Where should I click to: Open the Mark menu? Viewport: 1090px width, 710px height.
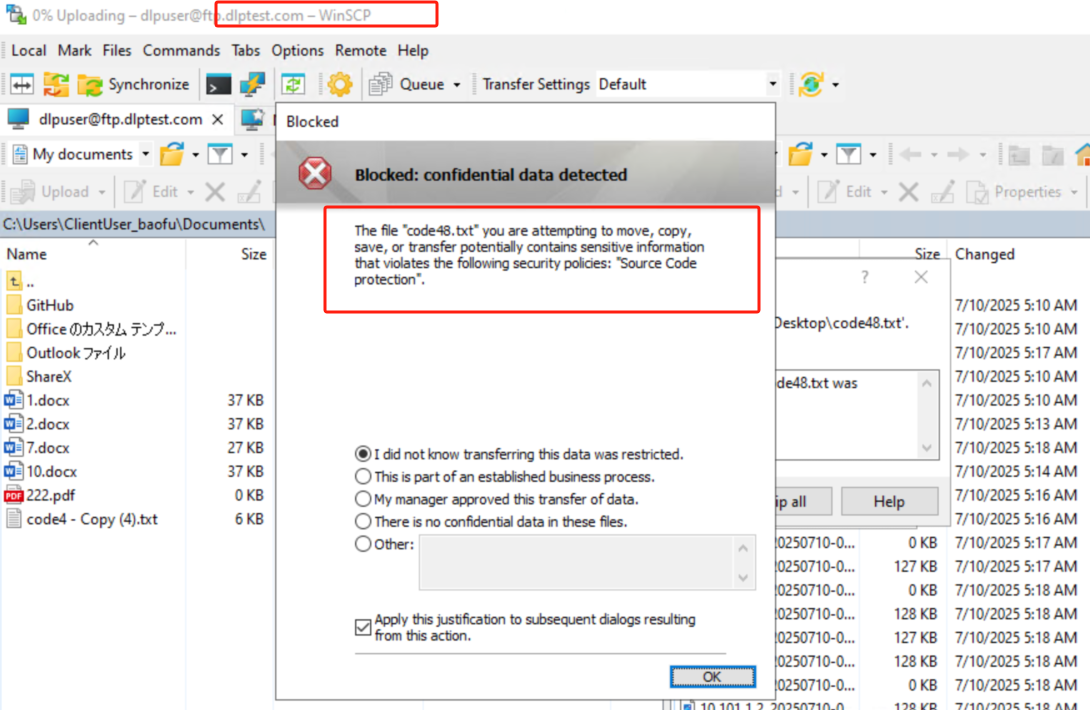coord(74,51)
